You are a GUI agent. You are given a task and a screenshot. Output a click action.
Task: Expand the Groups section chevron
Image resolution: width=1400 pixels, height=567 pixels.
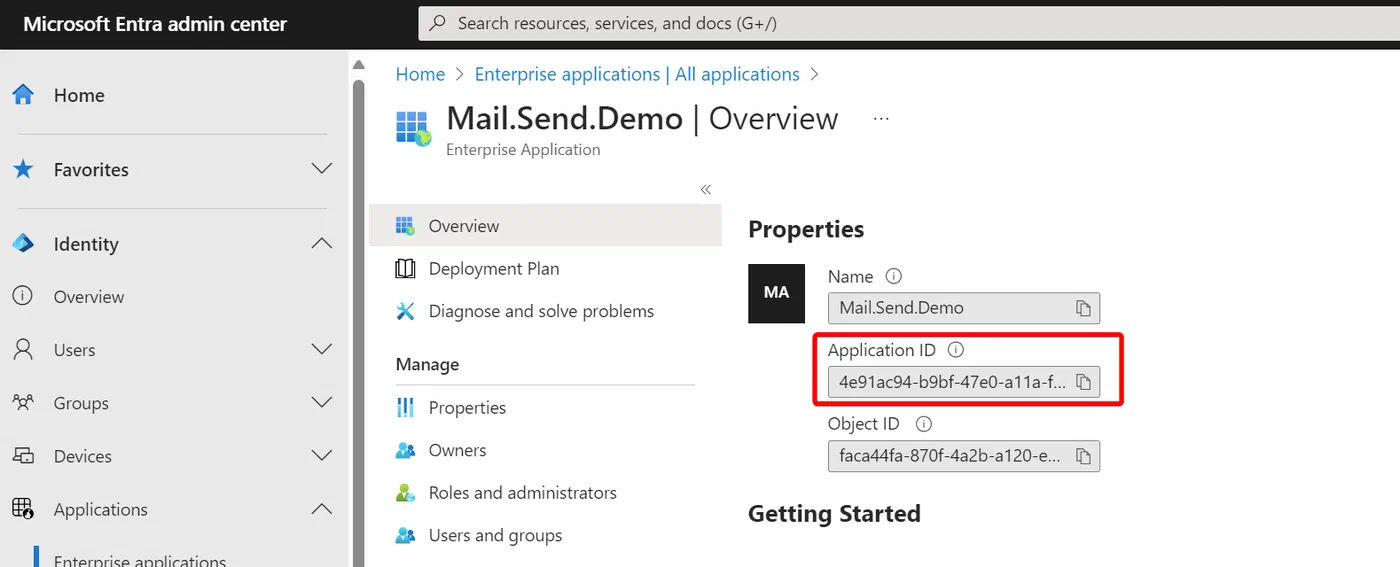322,402
